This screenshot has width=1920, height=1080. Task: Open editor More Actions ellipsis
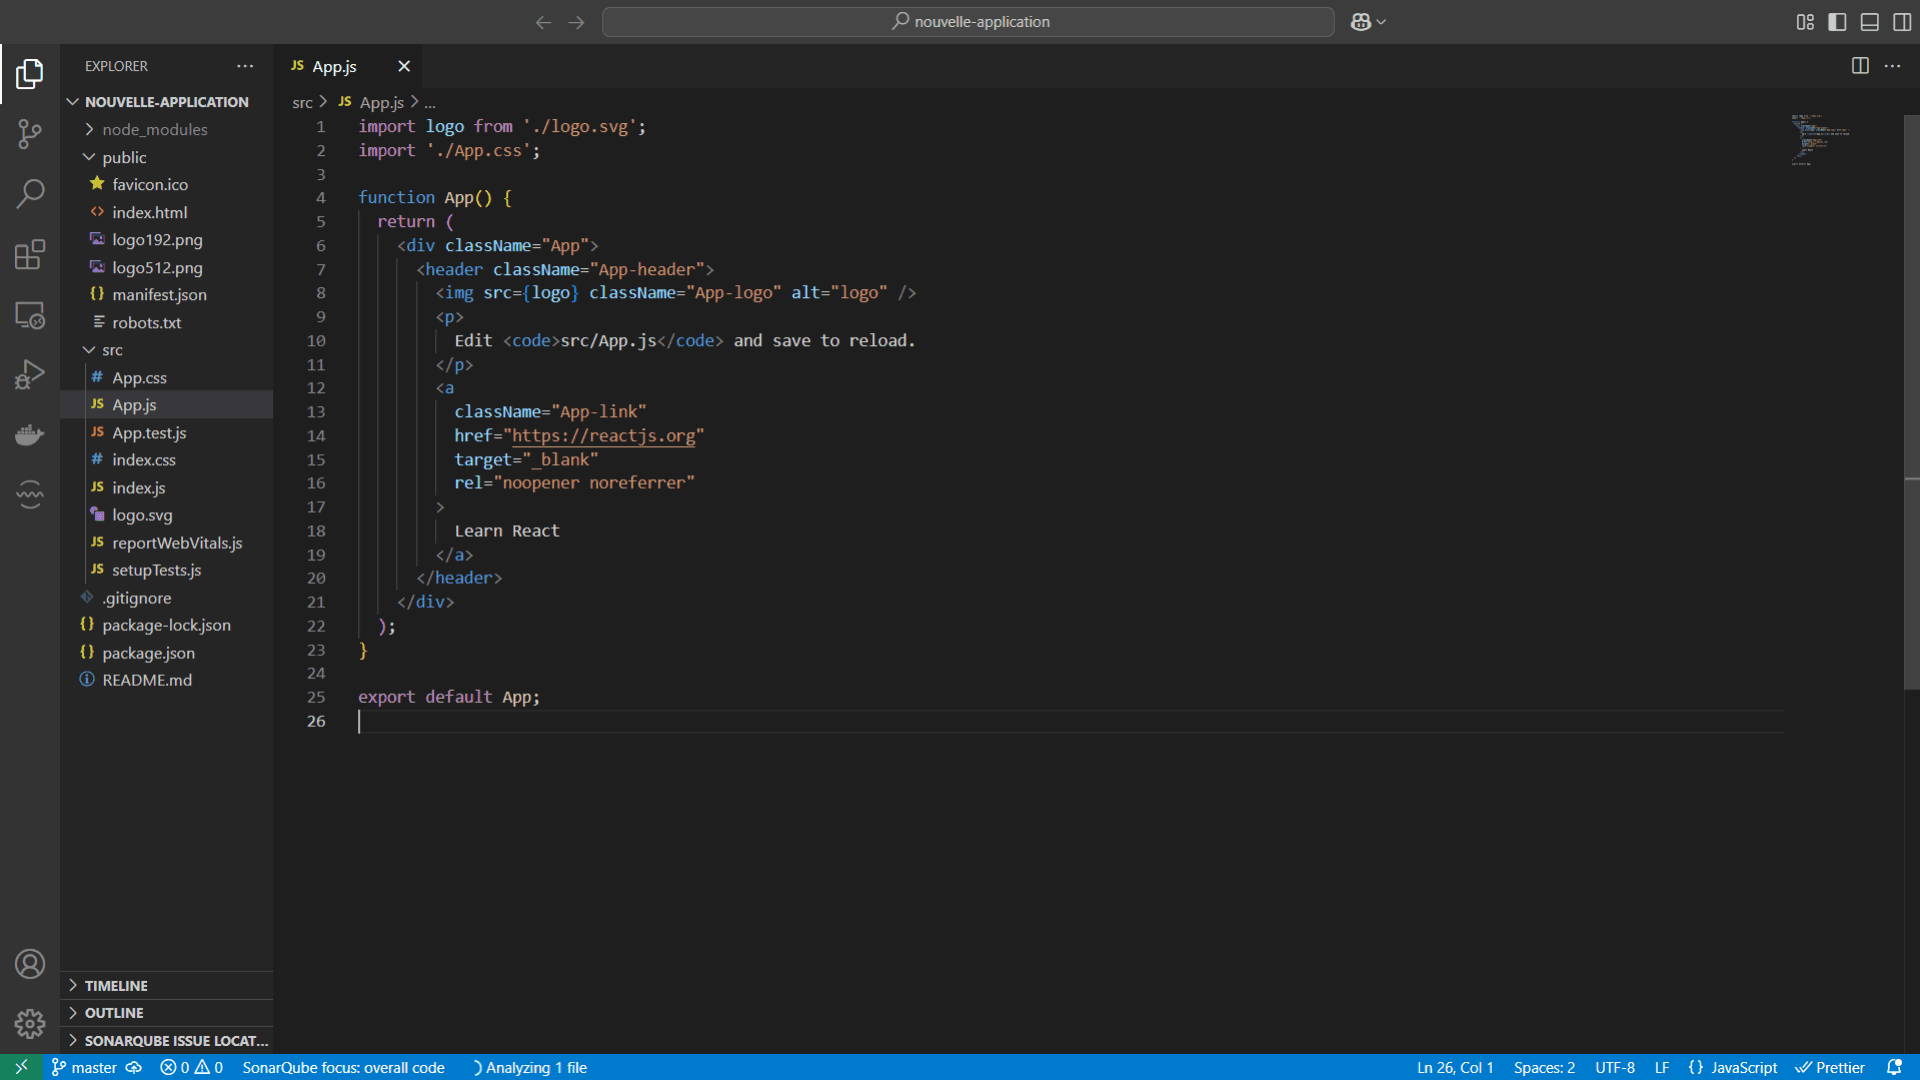[x=1893, y=66]
